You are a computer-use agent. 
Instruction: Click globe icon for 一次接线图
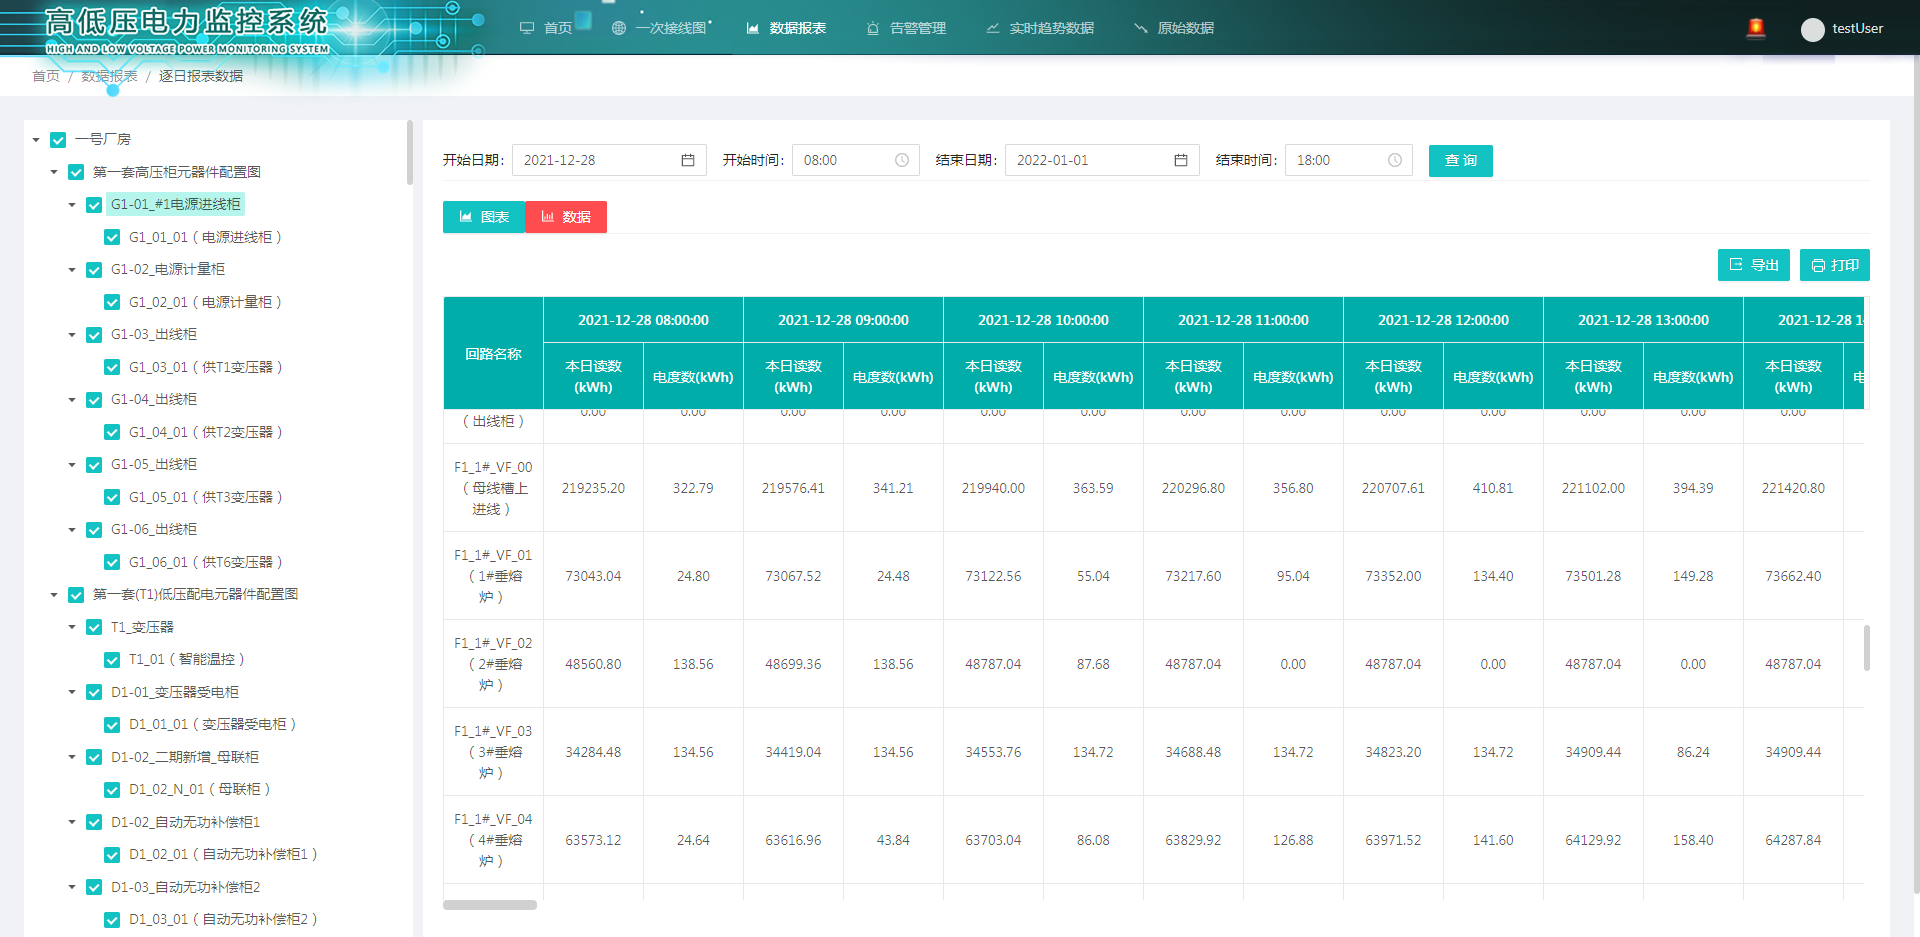619,28
